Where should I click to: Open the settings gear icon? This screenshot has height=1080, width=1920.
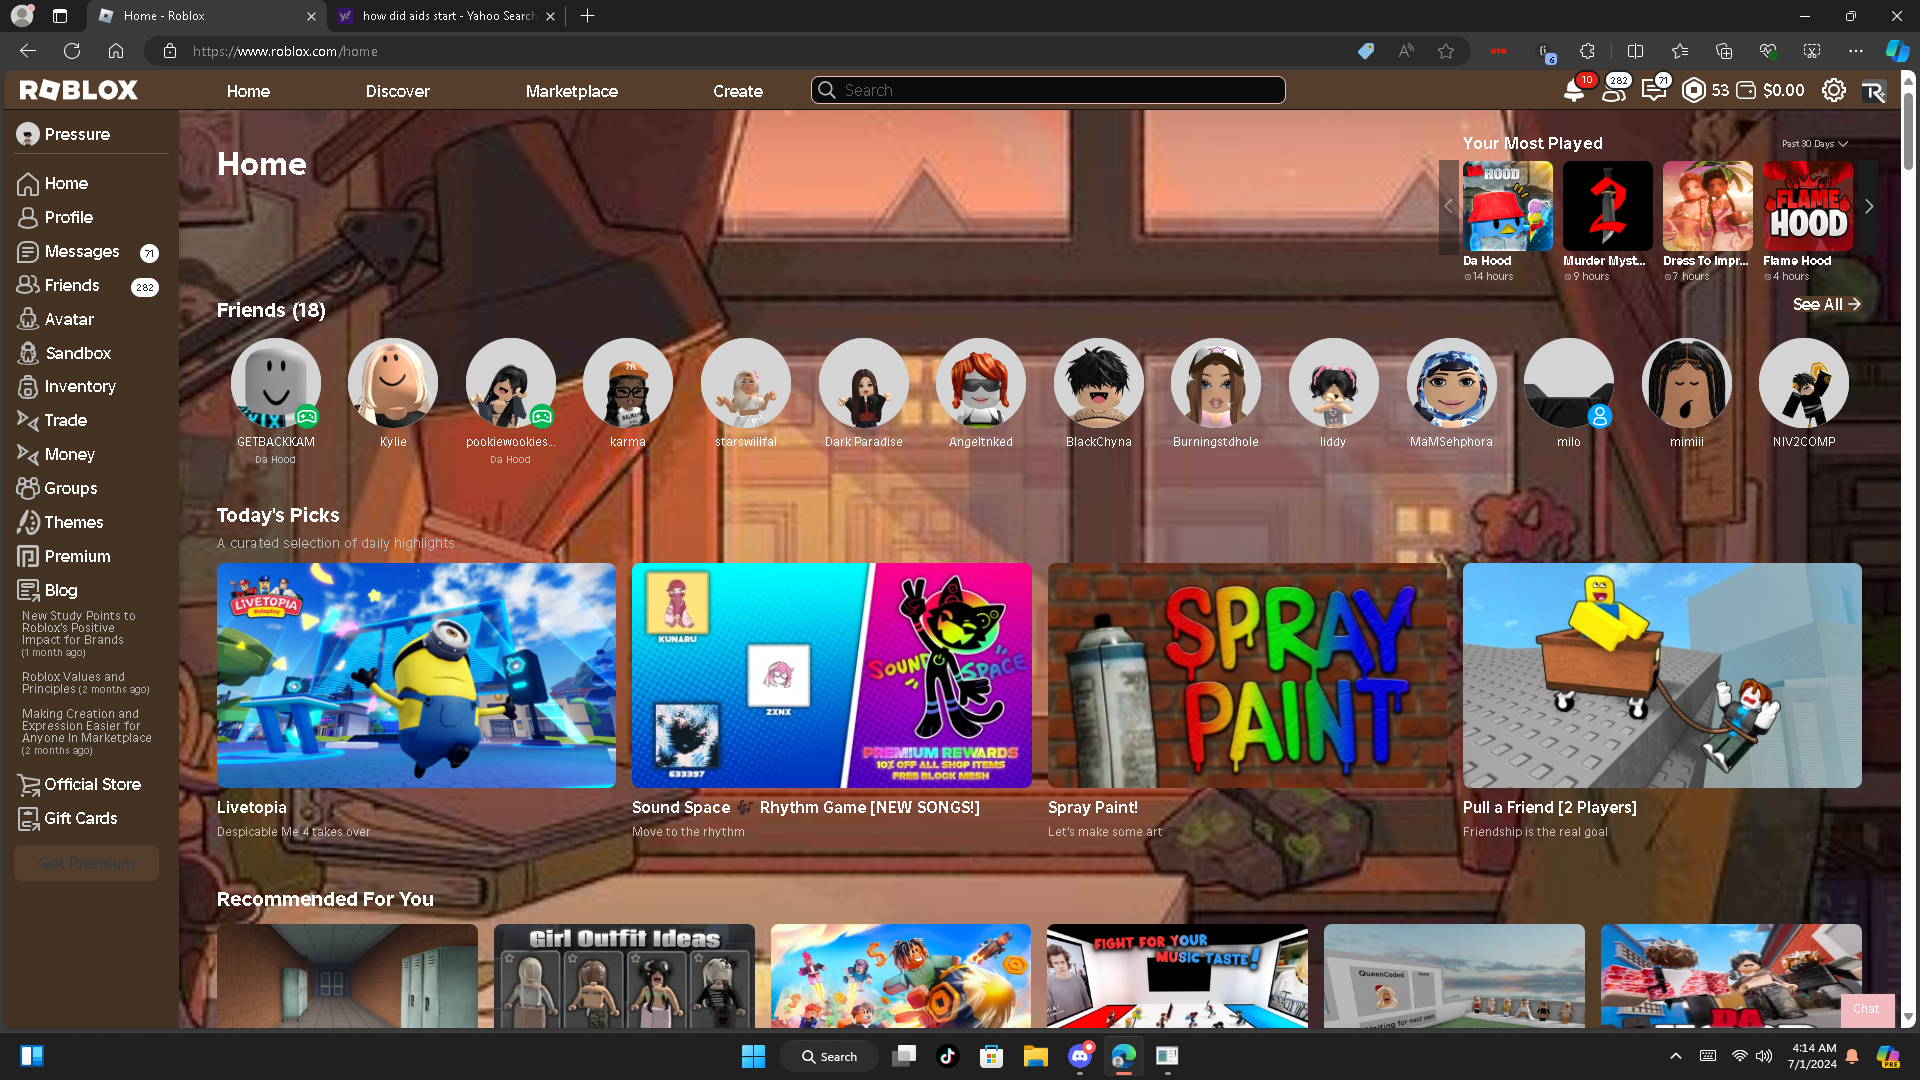1833,91
